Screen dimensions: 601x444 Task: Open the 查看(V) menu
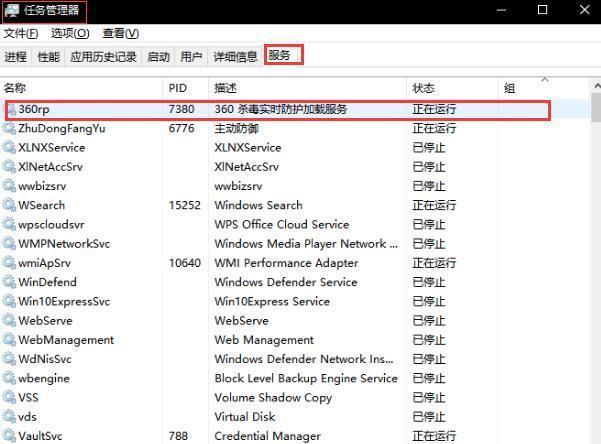(x=120, y=34)
